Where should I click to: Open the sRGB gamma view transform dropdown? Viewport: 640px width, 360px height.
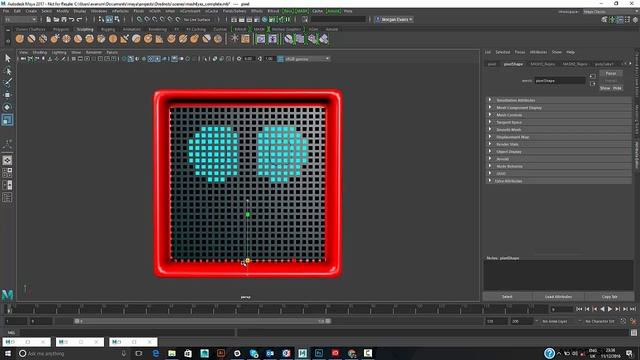point(307,59)
